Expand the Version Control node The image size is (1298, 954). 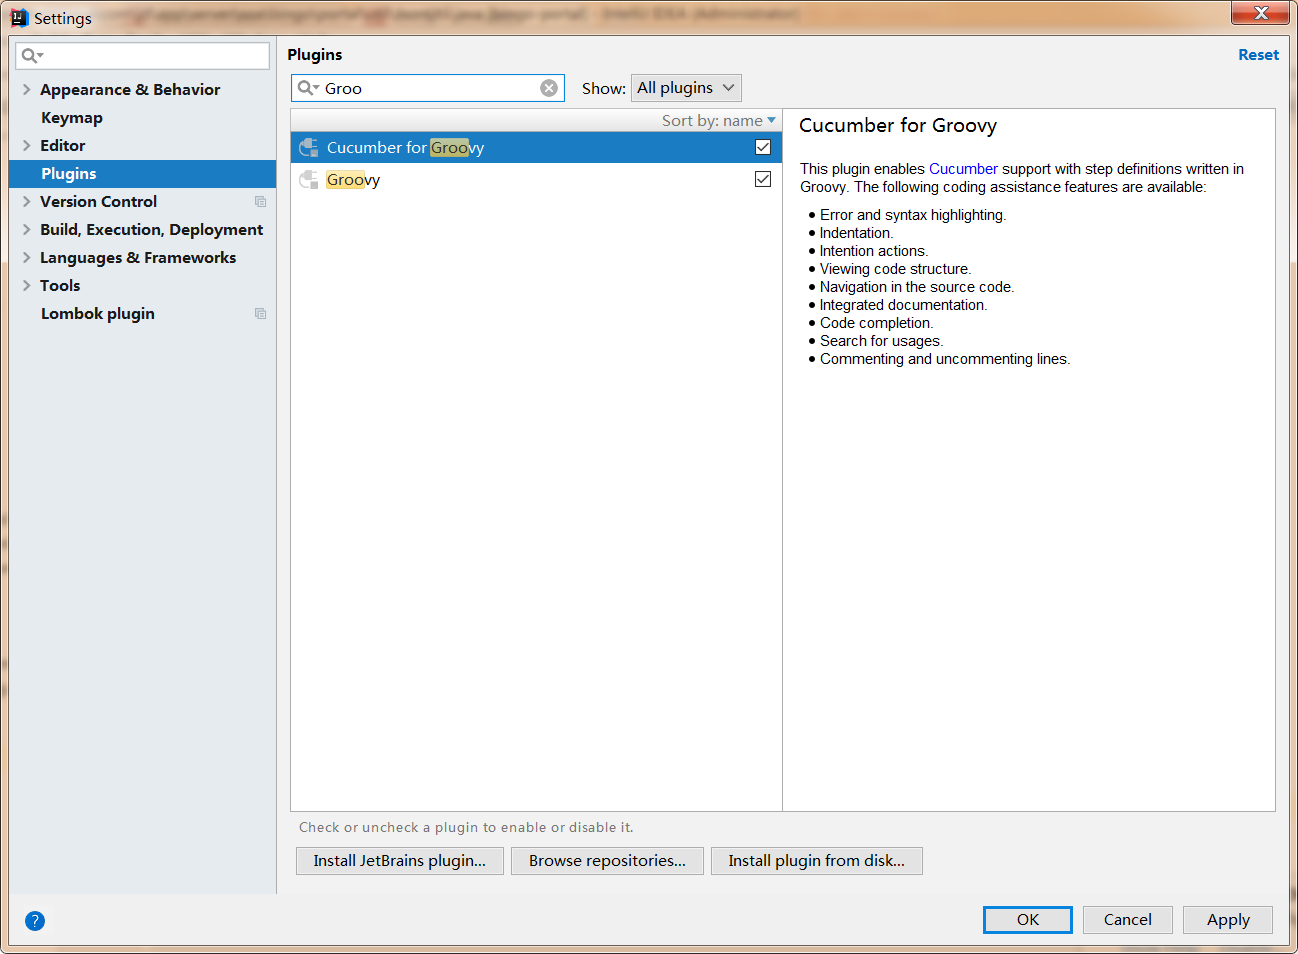pyautogui.click(x=27, y=202)
